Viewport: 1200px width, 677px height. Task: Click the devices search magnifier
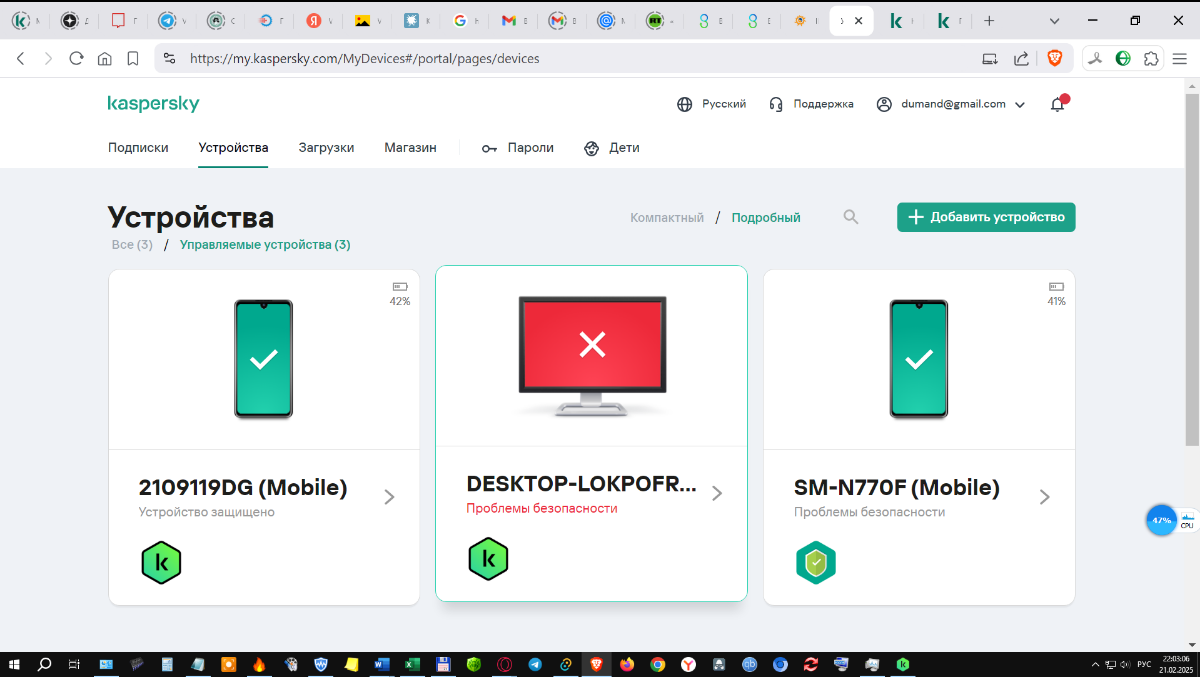point(851,217)
